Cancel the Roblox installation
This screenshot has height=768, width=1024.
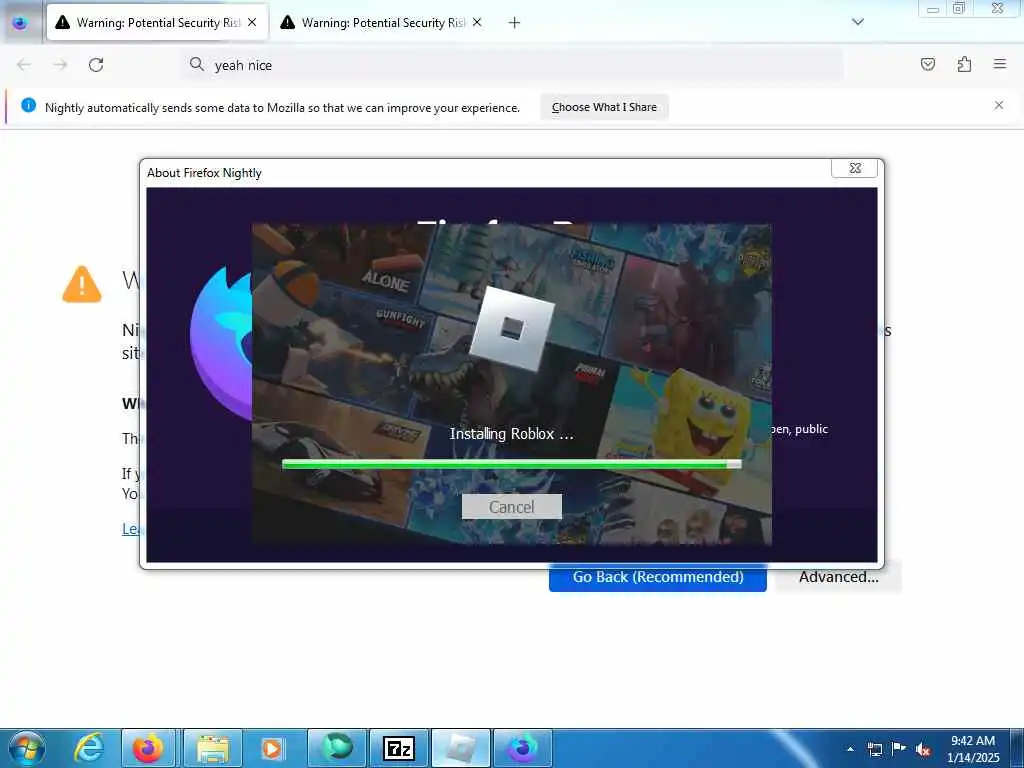[x=511, y=507]
